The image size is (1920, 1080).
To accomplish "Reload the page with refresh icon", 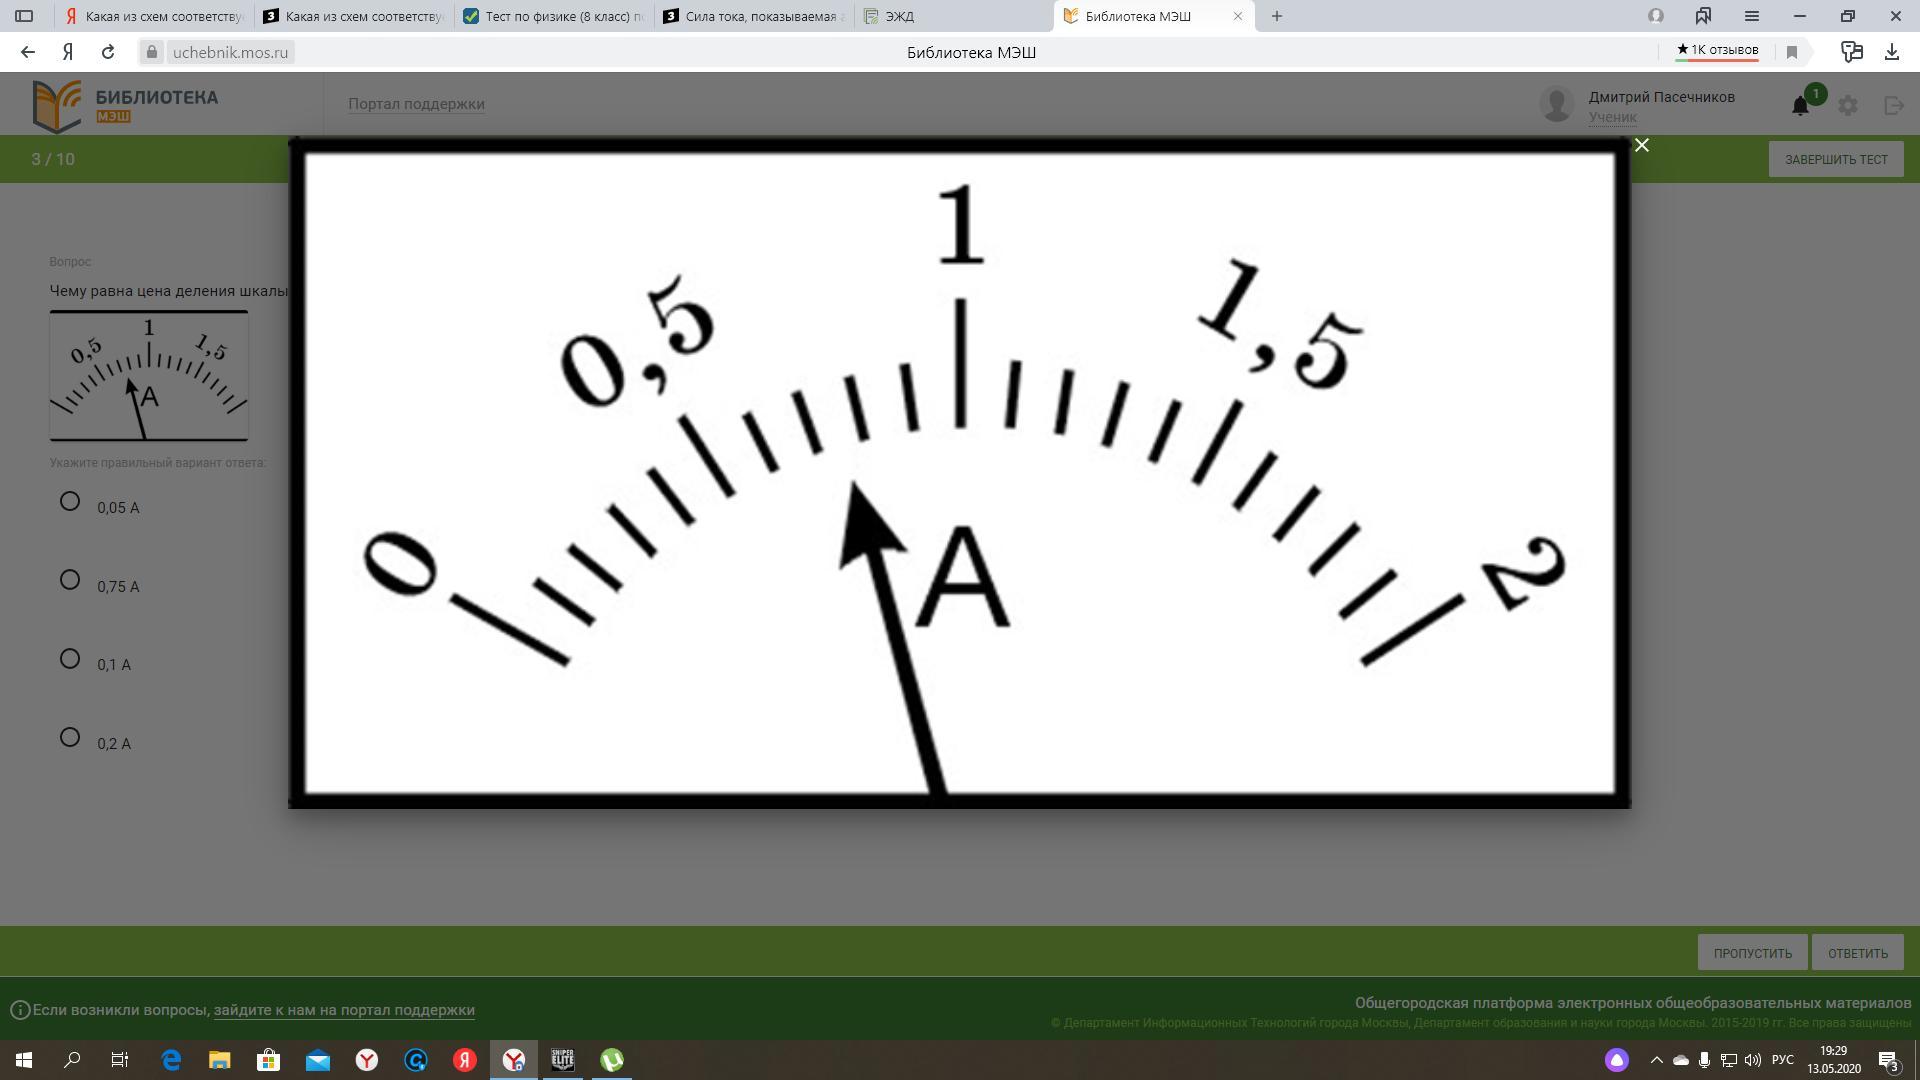I will tap(108, 52).
